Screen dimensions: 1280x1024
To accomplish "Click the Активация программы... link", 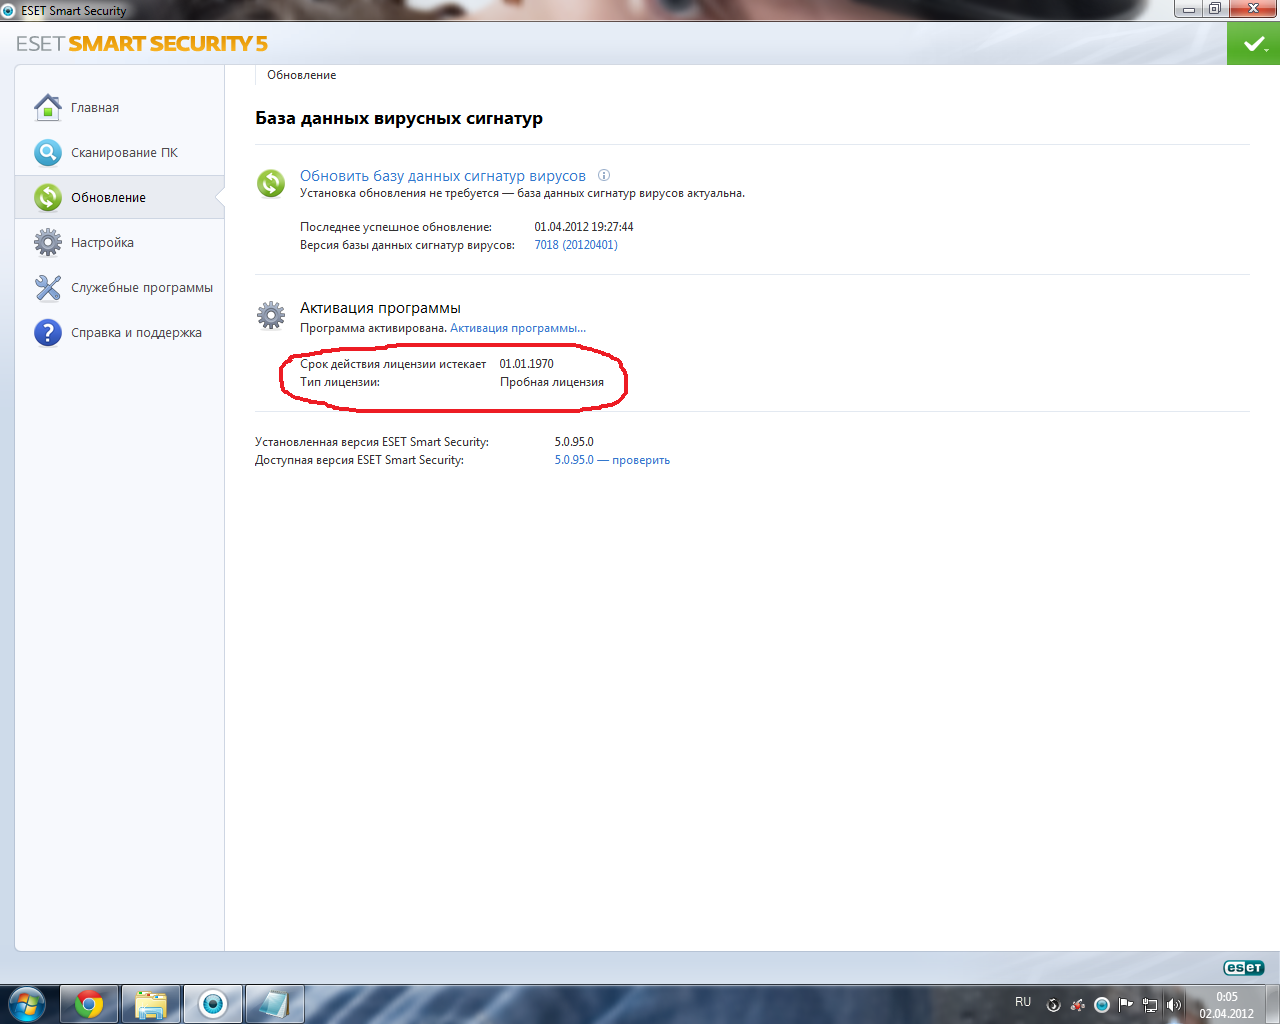I will (x=518, y=328).
